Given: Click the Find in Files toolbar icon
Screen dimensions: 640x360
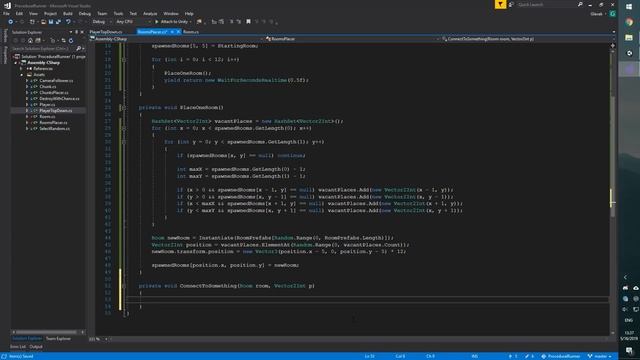Looking at the screenshot, I should (199, 22).
